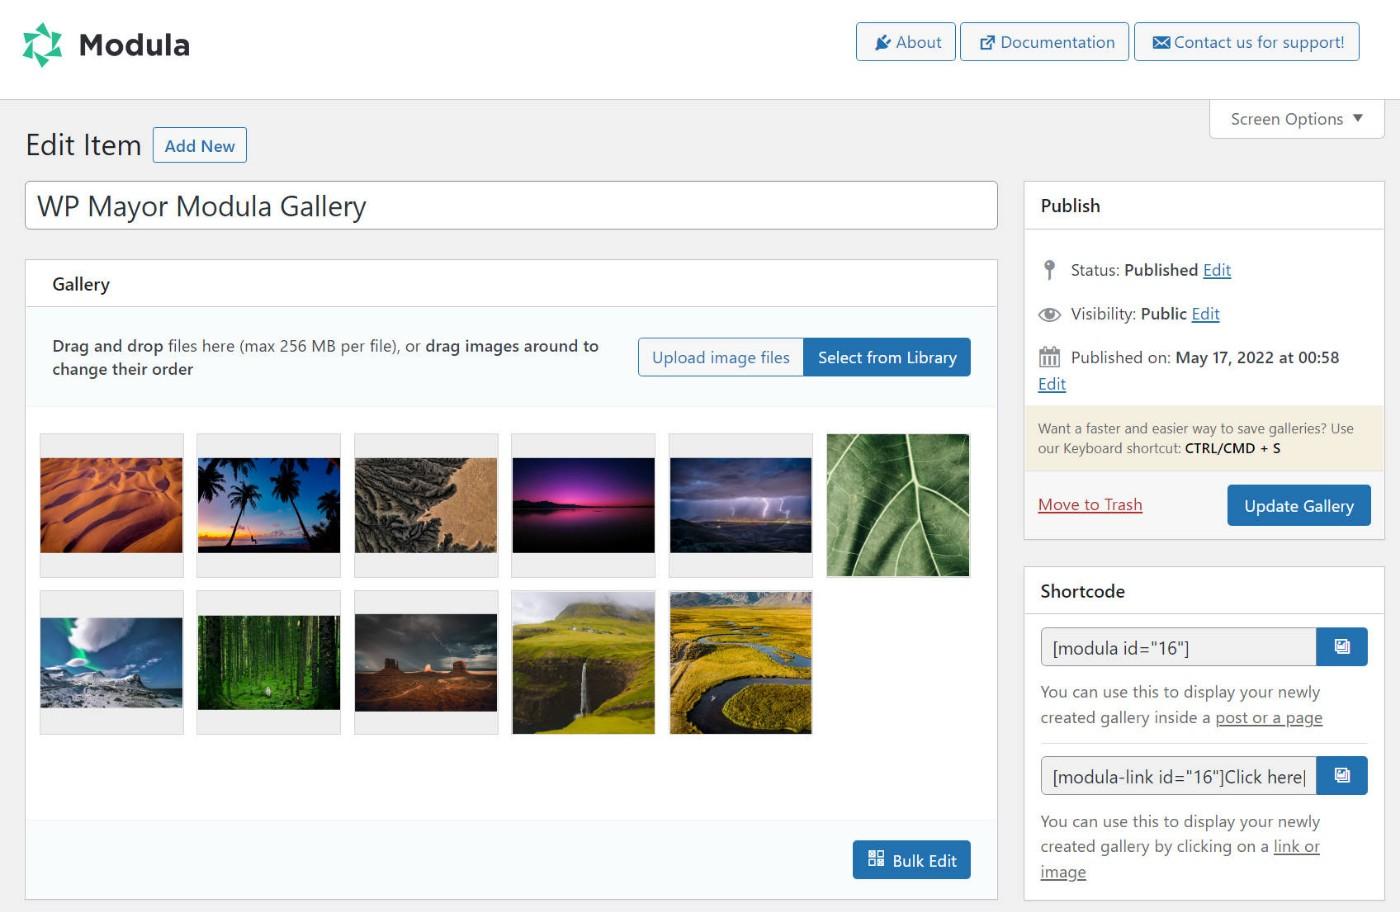The width and height of the screenshot is (1400, 912).
Task: Edit the Public visibility
Action: [x=1206, y=314]
